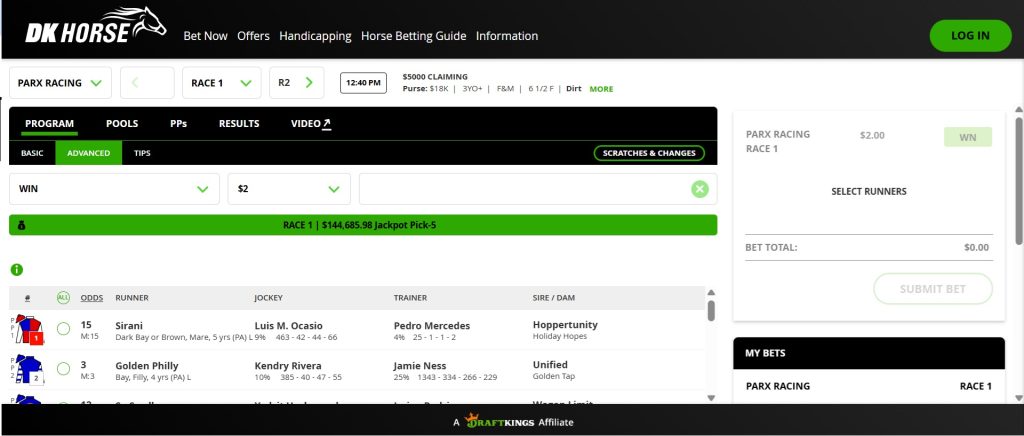Click sire Hoppertunity
Screen dimensions: 1024x436
565,325
